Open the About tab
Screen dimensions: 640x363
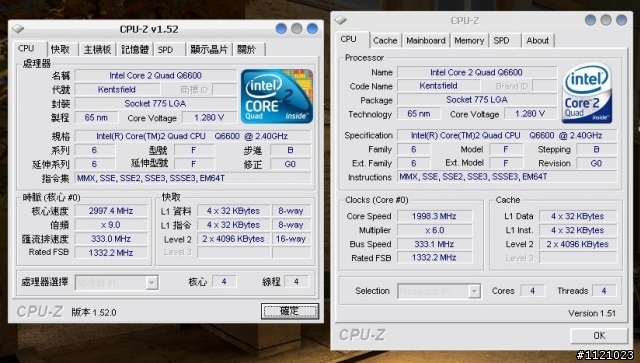coord(538,40)
